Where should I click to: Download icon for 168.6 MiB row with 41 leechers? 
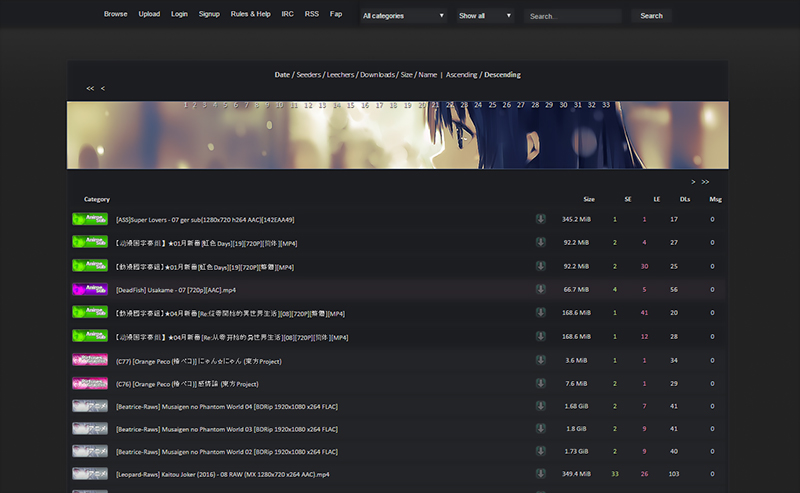(540, 312)
